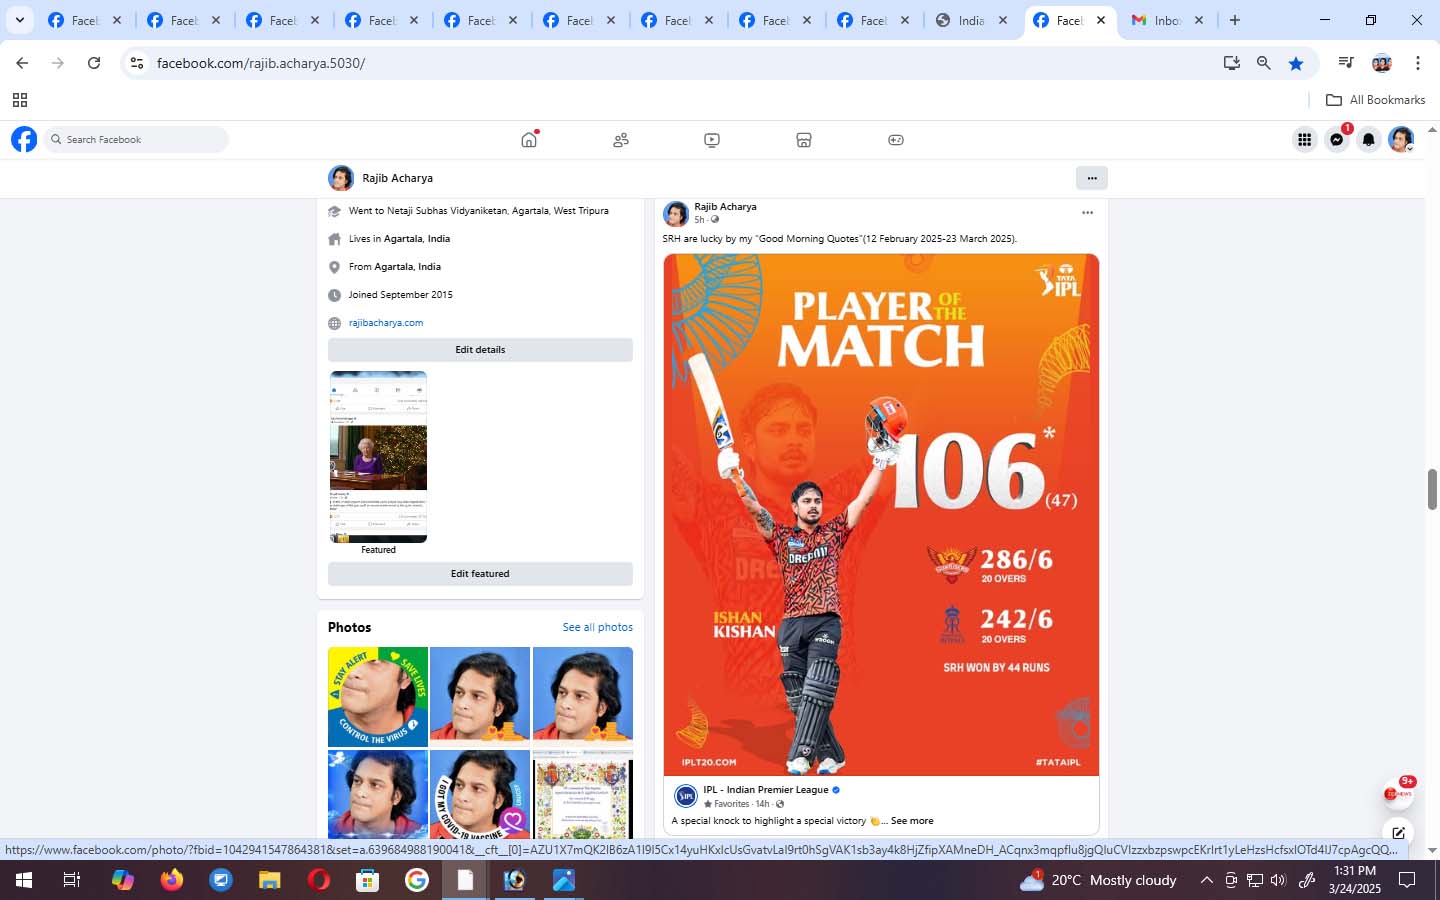The width and height of the screenshot is (1440, 900).
Task: Close the active Facebook tab
Action: [x=1101, y=20]
